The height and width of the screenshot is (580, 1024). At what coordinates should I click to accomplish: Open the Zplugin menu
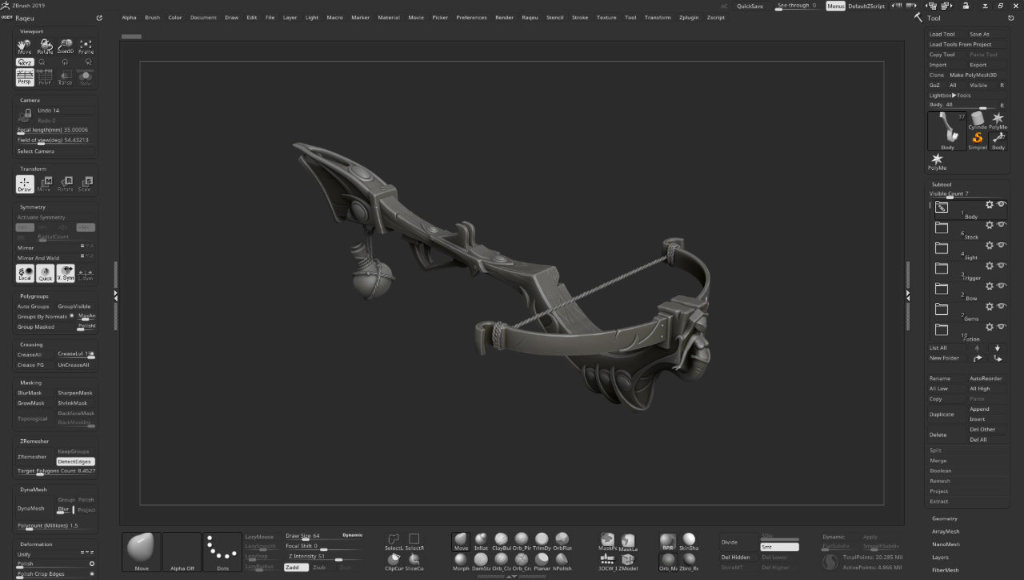pos(689,18)
